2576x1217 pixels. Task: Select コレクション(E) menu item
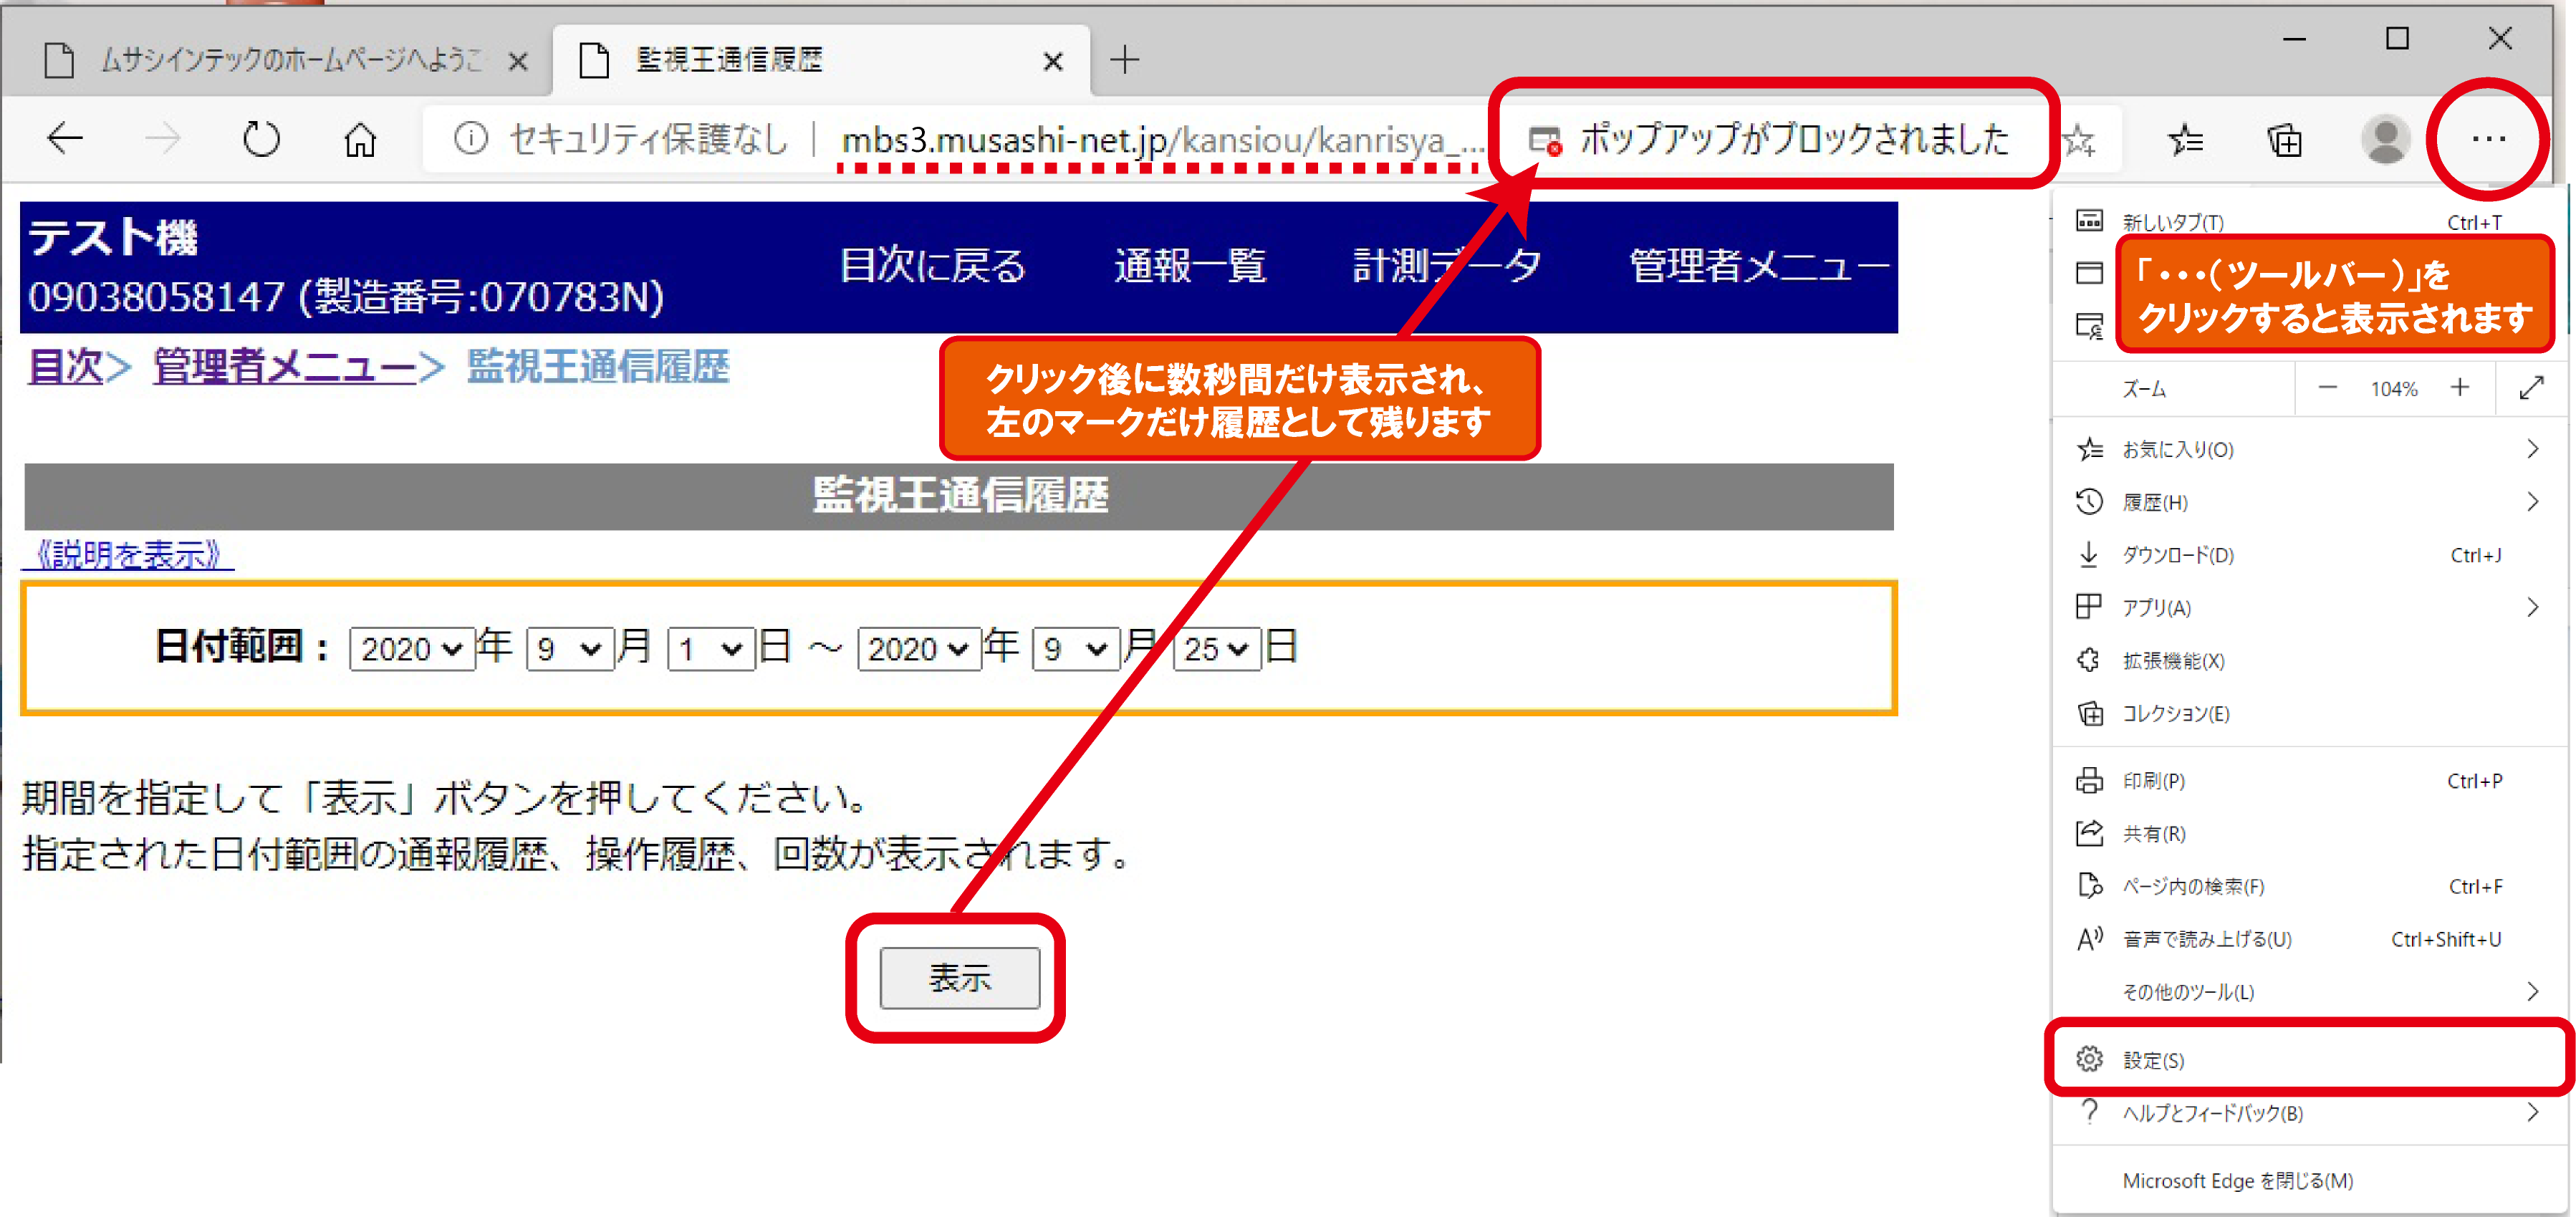click(2310, 714)
